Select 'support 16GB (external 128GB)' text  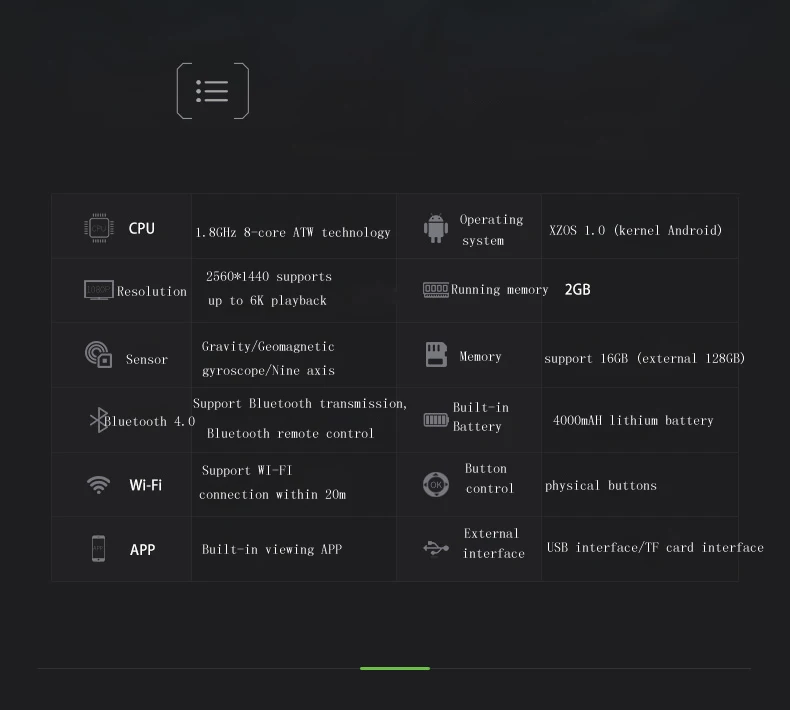(644, 358)
